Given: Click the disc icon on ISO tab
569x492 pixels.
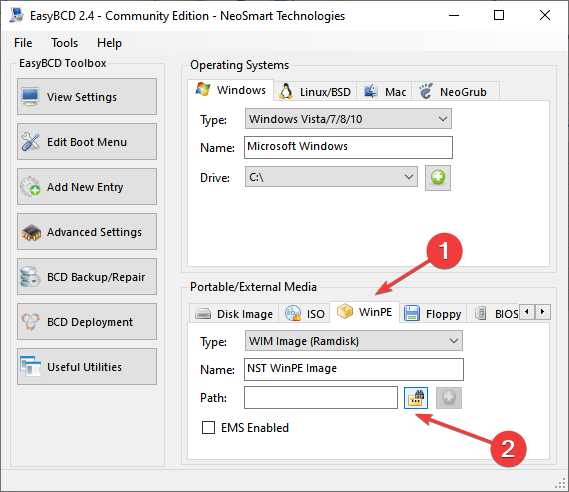Looking at the screenshot, I should pos(293,313).
